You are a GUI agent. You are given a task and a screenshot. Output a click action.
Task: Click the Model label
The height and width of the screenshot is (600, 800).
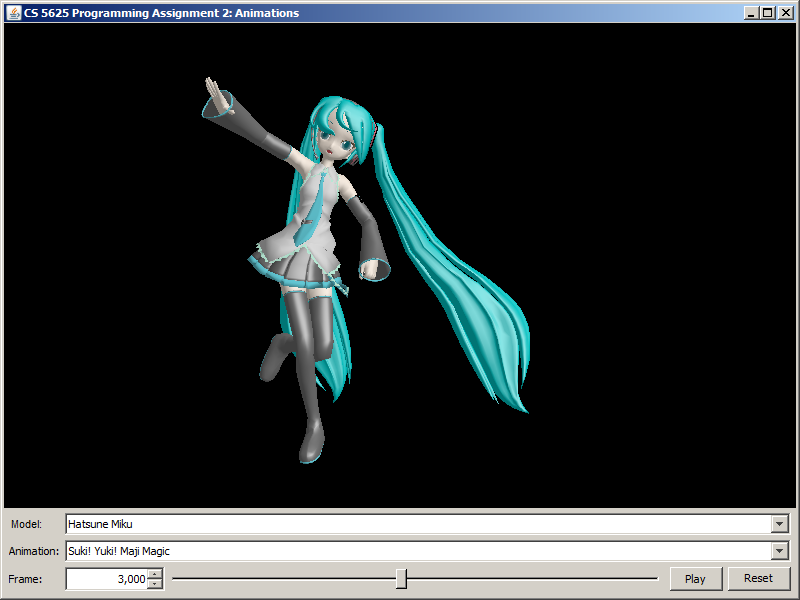coord(27,524)
